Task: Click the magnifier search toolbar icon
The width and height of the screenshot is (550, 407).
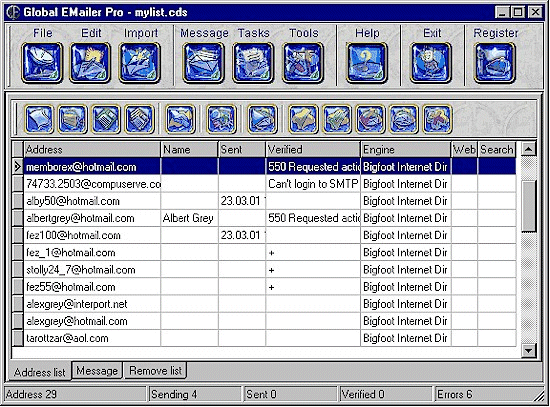Action: tap(221, 119)
